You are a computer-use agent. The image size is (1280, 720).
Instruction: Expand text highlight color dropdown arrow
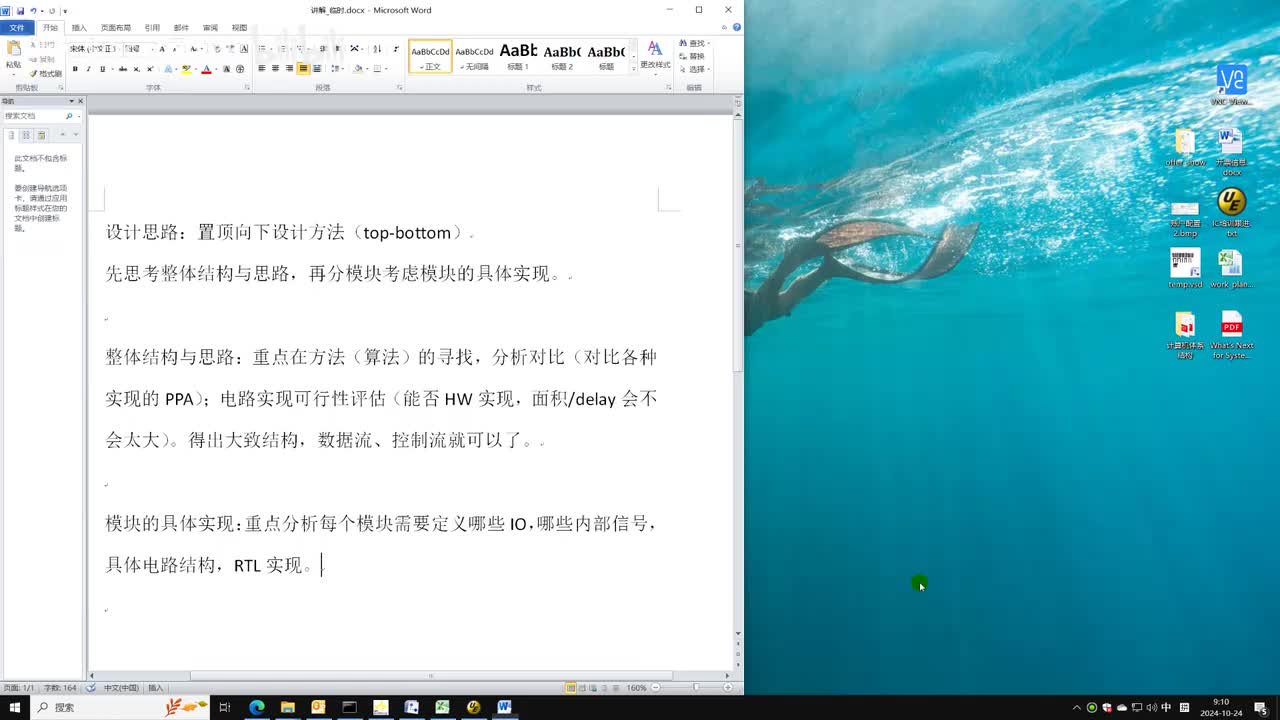(x=196, y=69)
